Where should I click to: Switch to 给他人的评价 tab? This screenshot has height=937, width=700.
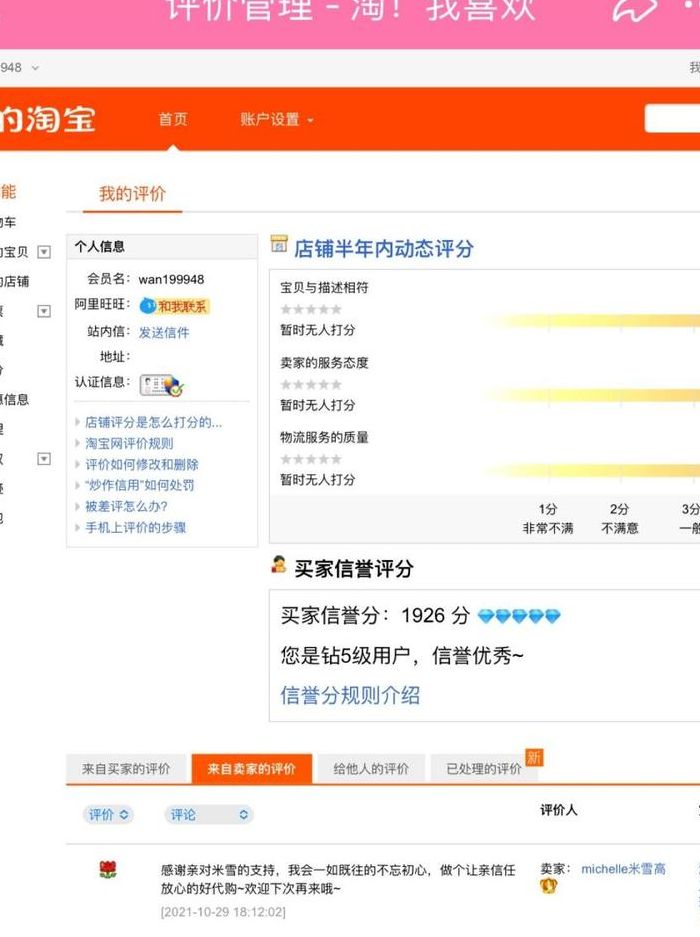pyautogui.click(x=371, y=769)
